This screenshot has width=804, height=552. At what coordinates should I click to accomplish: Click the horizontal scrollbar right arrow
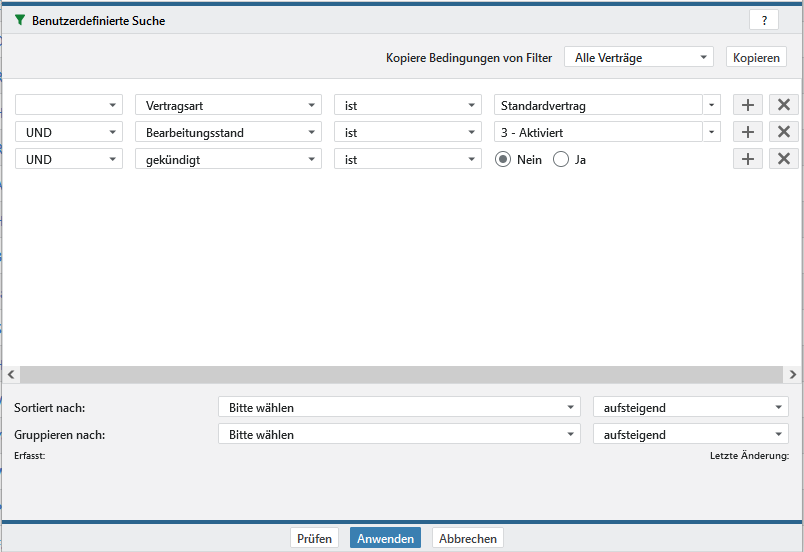click(793, 374)
